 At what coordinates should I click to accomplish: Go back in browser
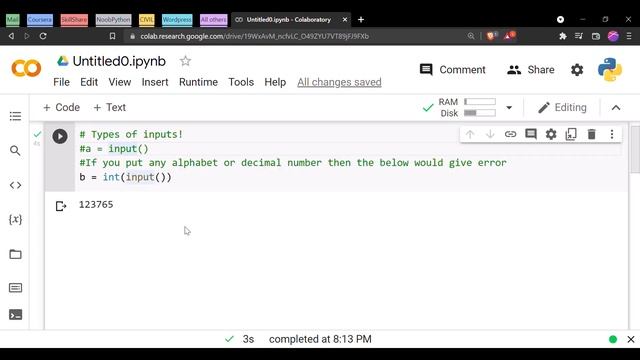click(11, 36)
